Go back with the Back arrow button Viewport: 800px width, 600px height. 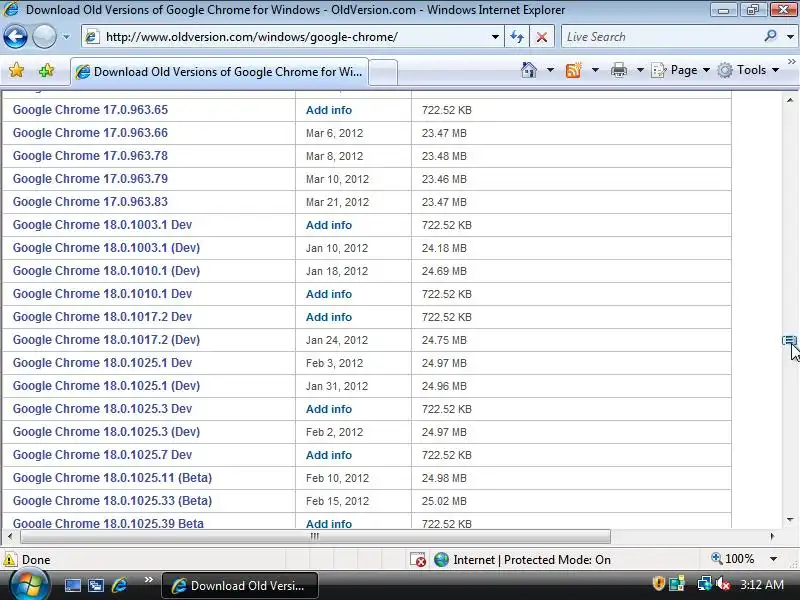[x=15, y=37]
